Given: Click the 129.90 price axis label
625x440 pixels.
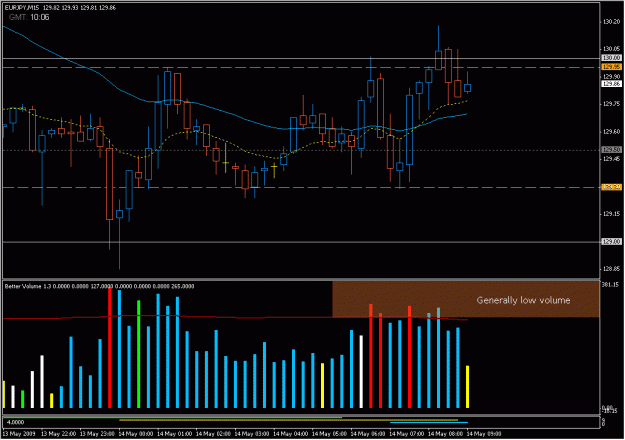Looking at the screenshot, I should pyautogui.click(x=611, y=76).
